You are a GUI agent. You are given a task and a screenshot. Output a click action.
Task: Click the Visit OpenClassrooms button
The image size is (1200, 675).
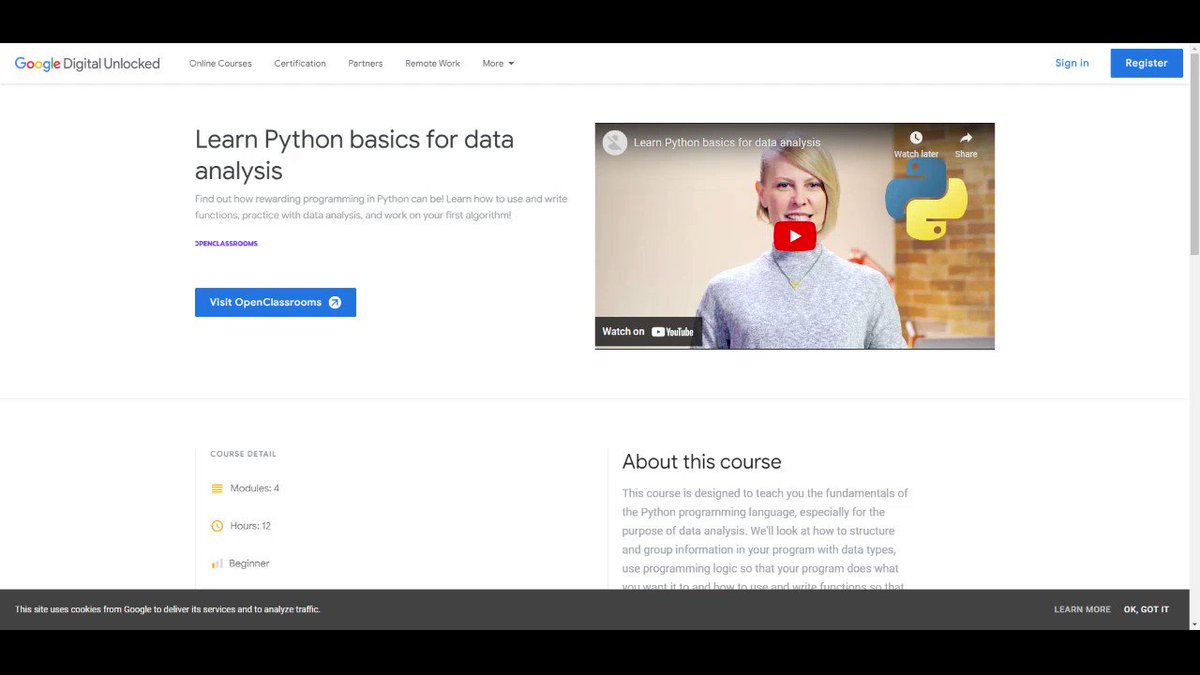coord(275,302)
